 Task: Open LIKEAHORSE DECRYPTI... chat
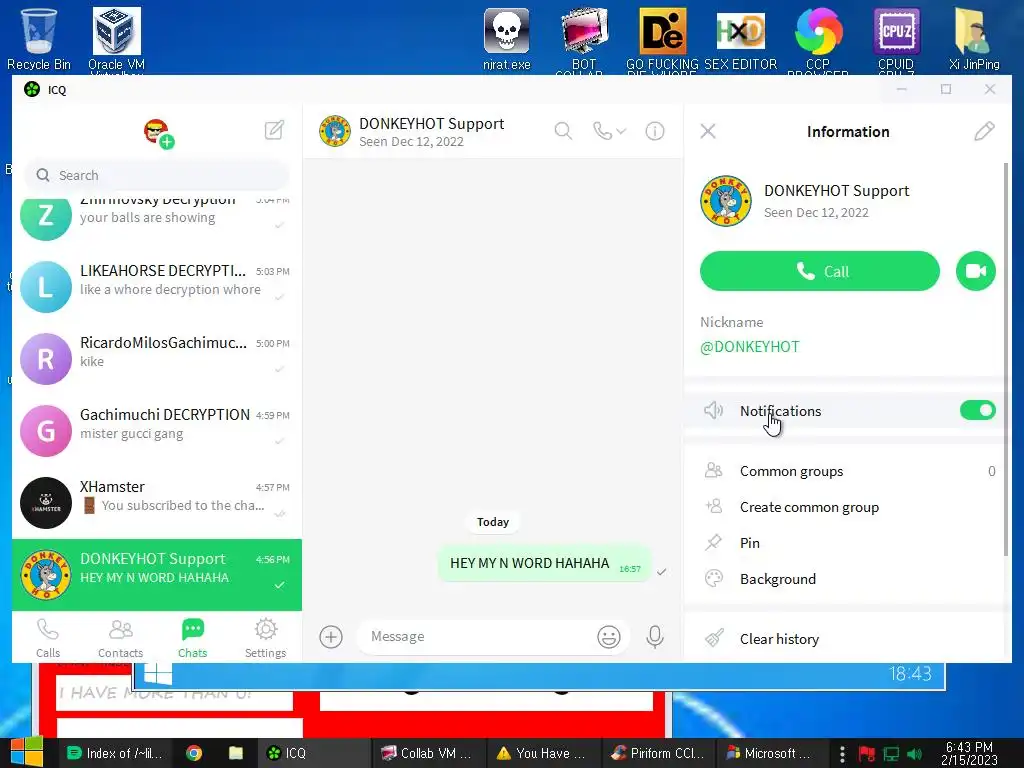click(x=157, y=287)
